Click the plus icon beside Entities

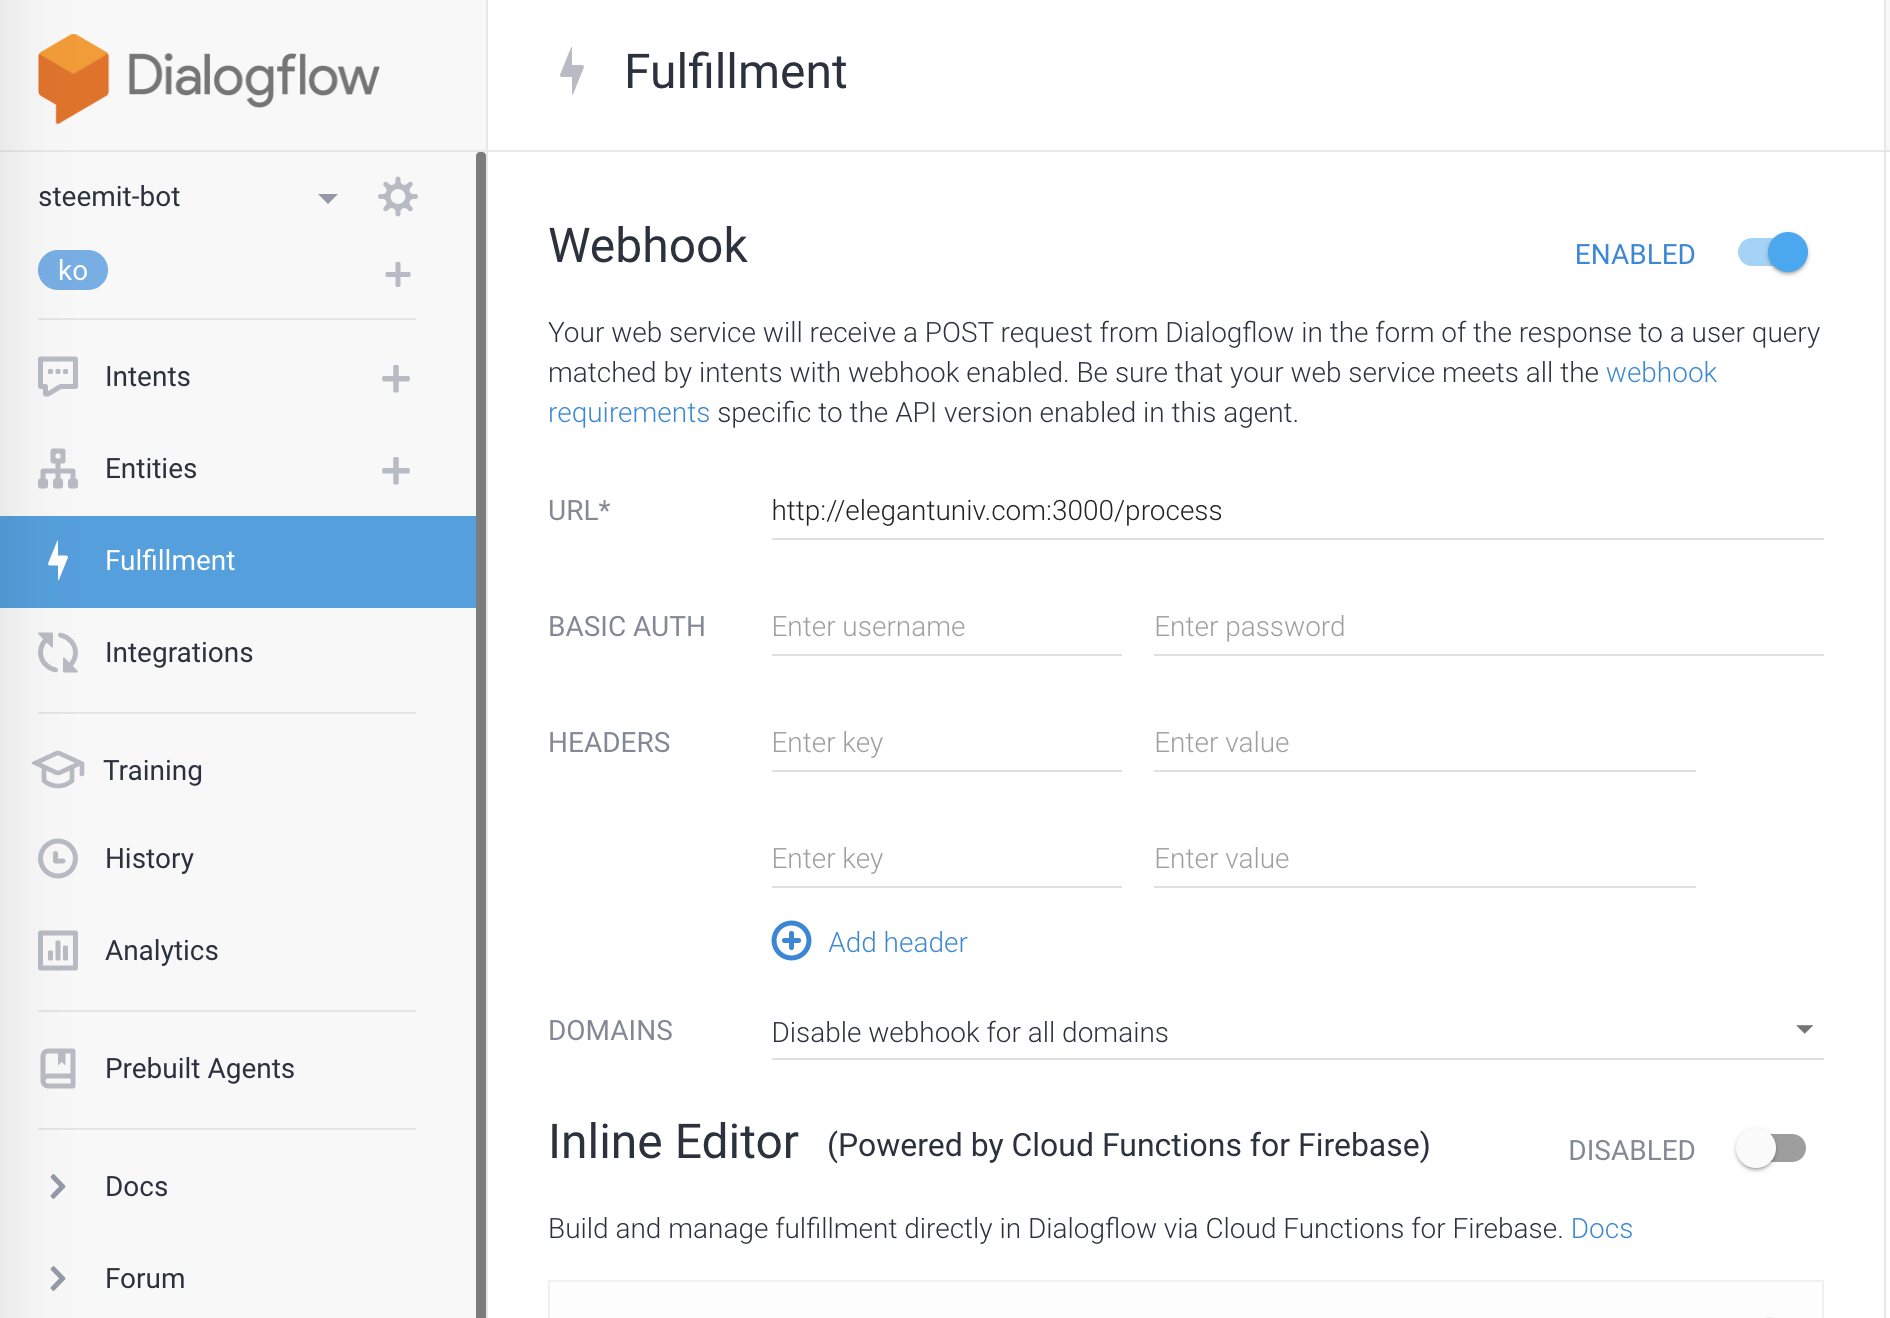click(x=396, y=470)
